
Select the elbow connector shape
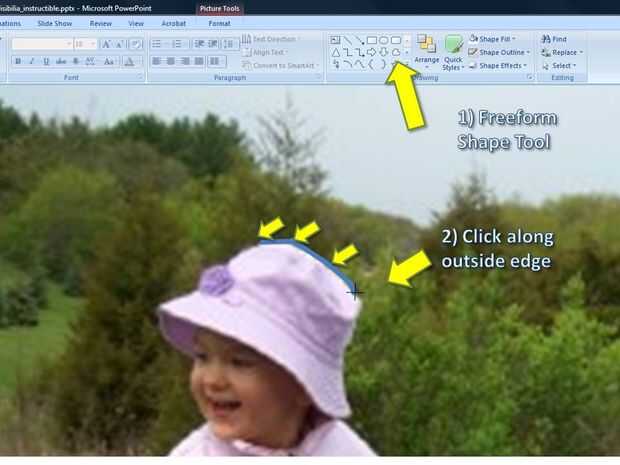tap(347, 52)
